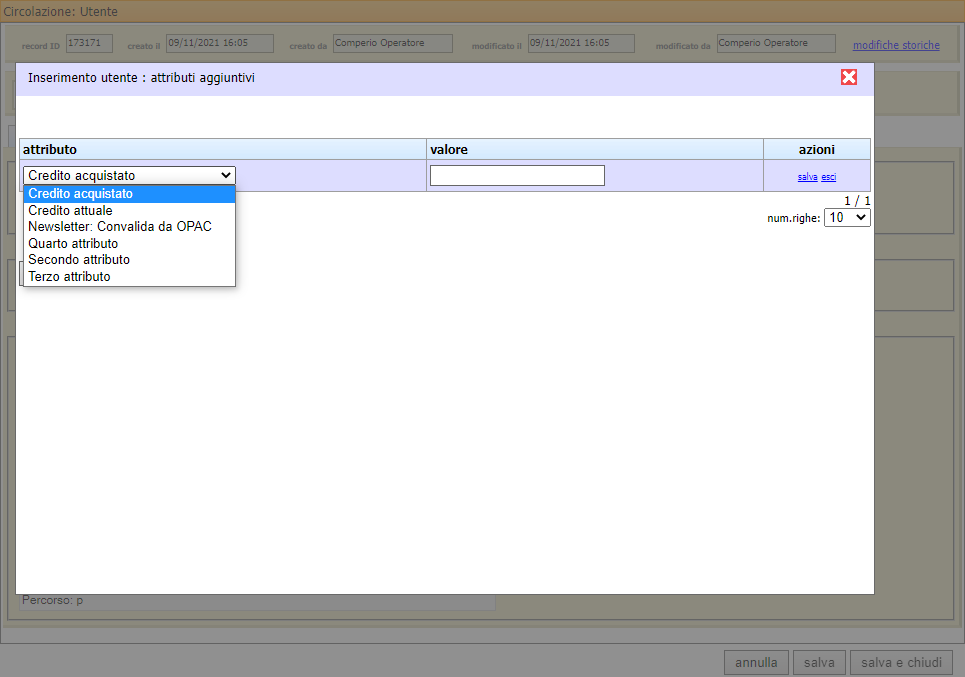Click the record ID field showing 173171
This screenshot has width=965, height=677.
coord(88,43)
